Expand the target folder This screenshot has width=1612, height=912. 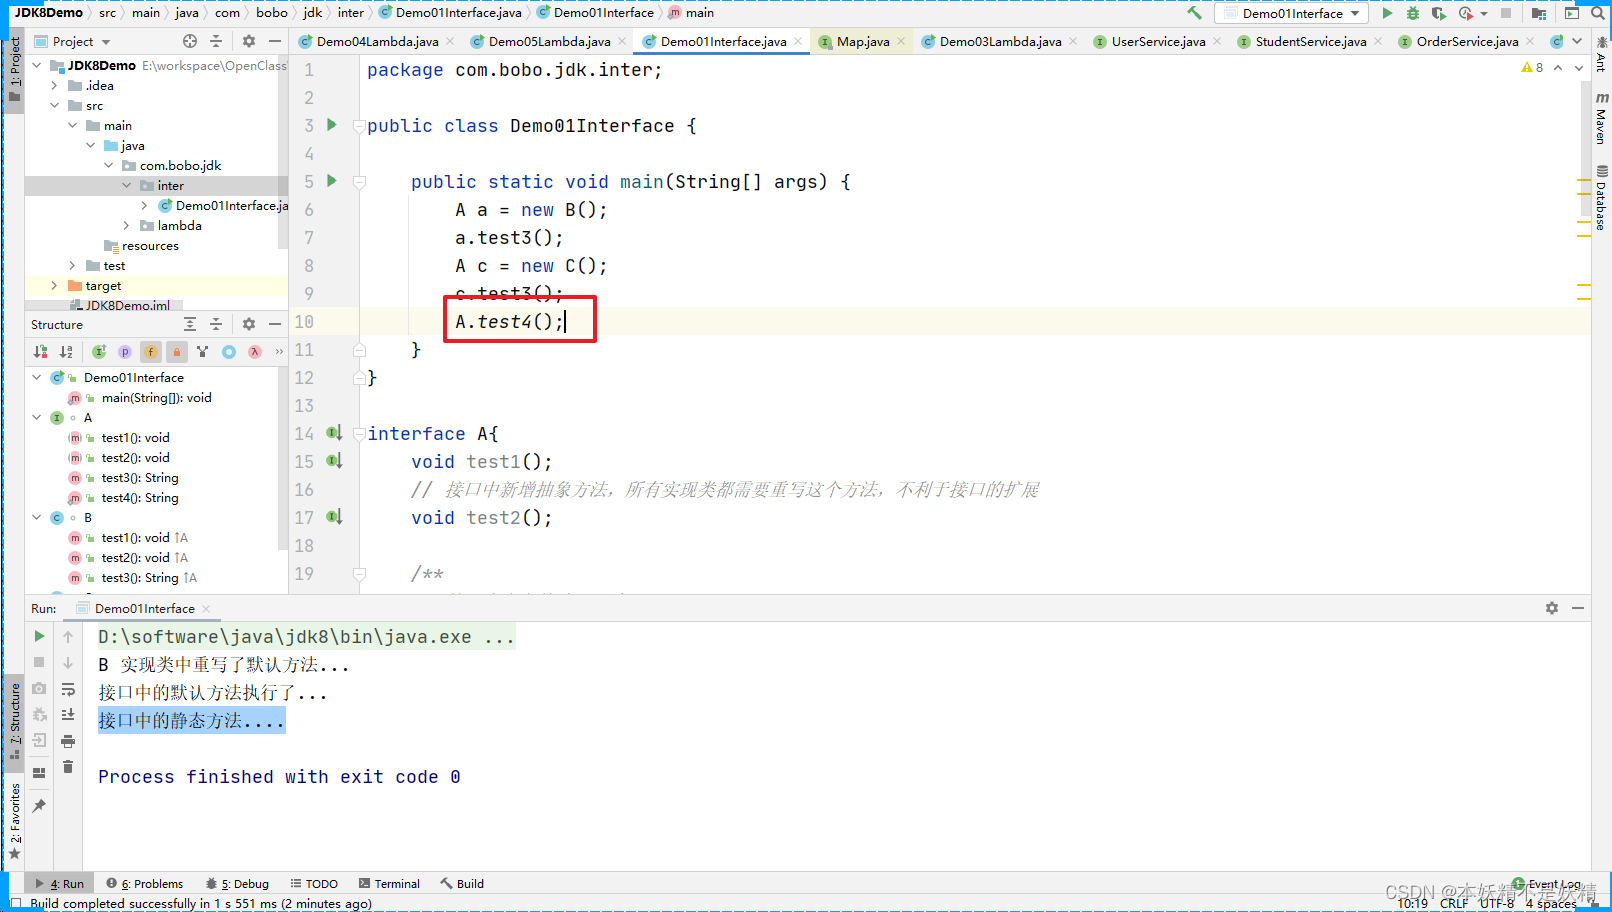pyautogui.click(x=54, y=285)
